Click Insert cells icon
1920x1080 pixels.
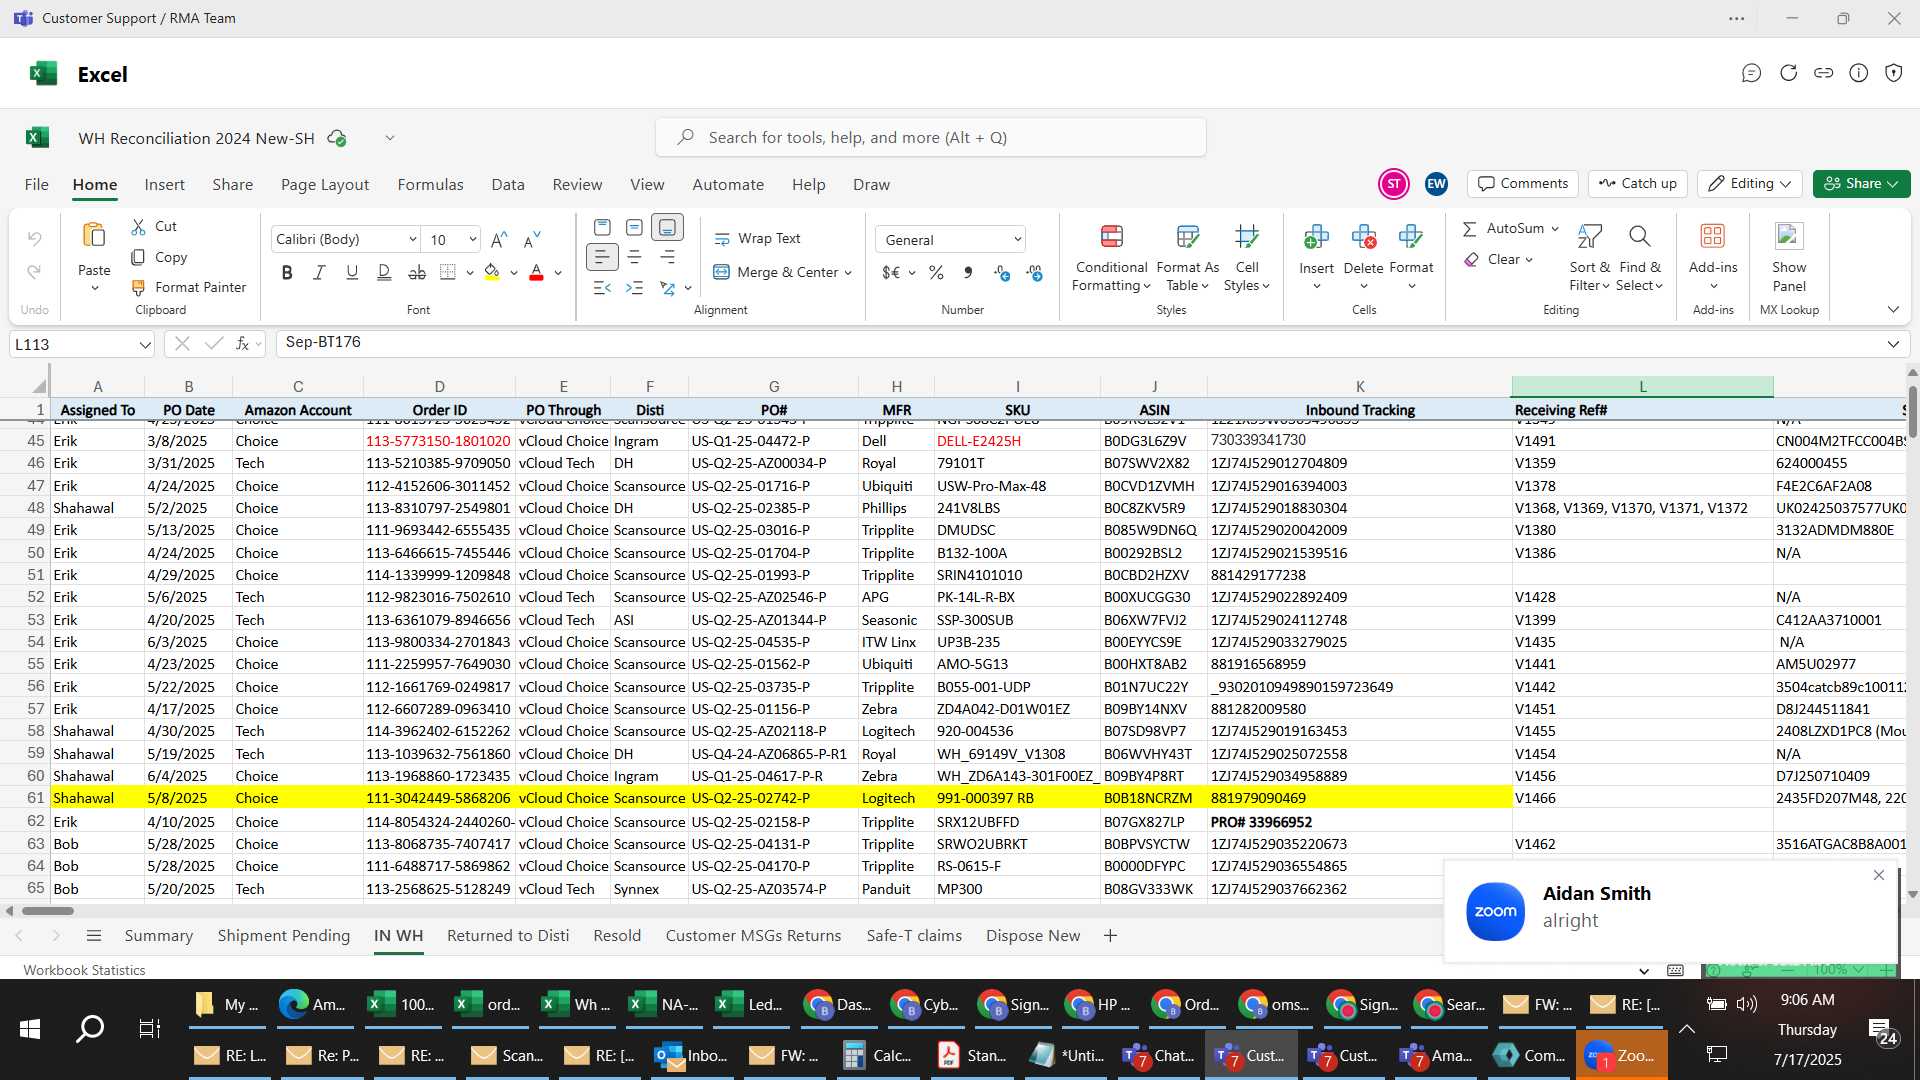(x=1316, y=237)
